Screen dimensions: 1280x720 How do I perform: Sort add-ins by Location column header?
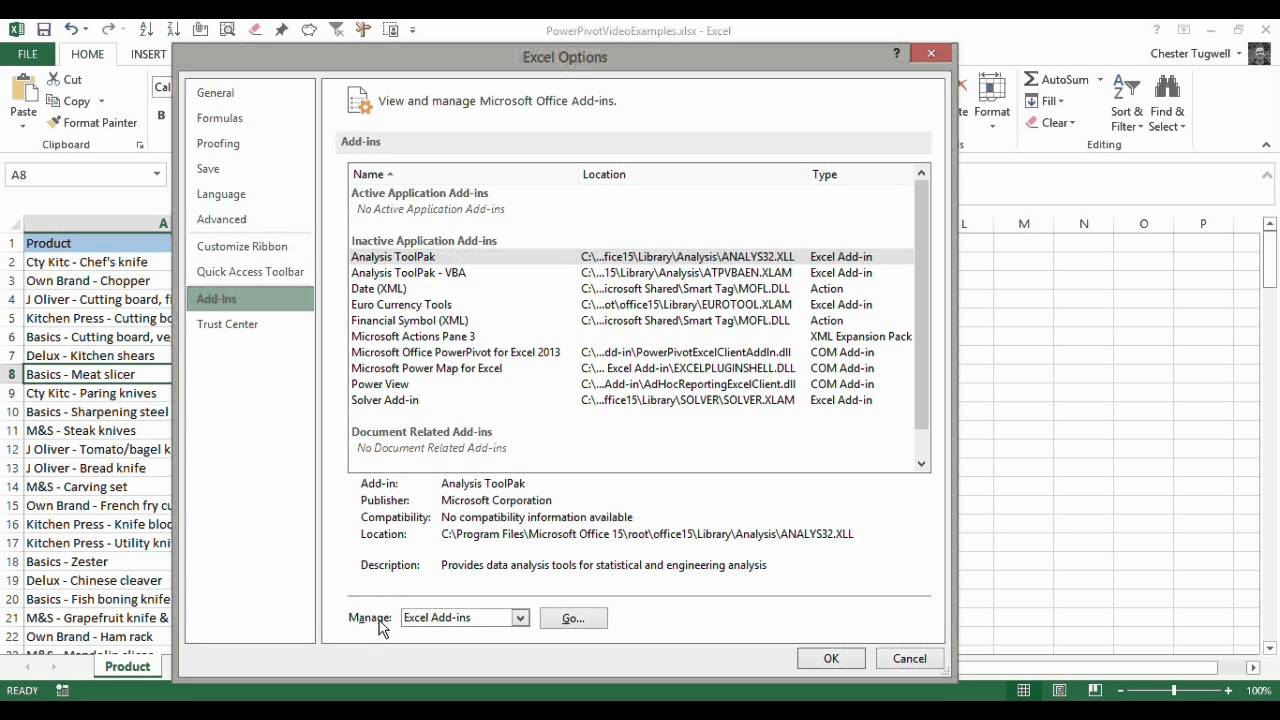pos(695,174)
